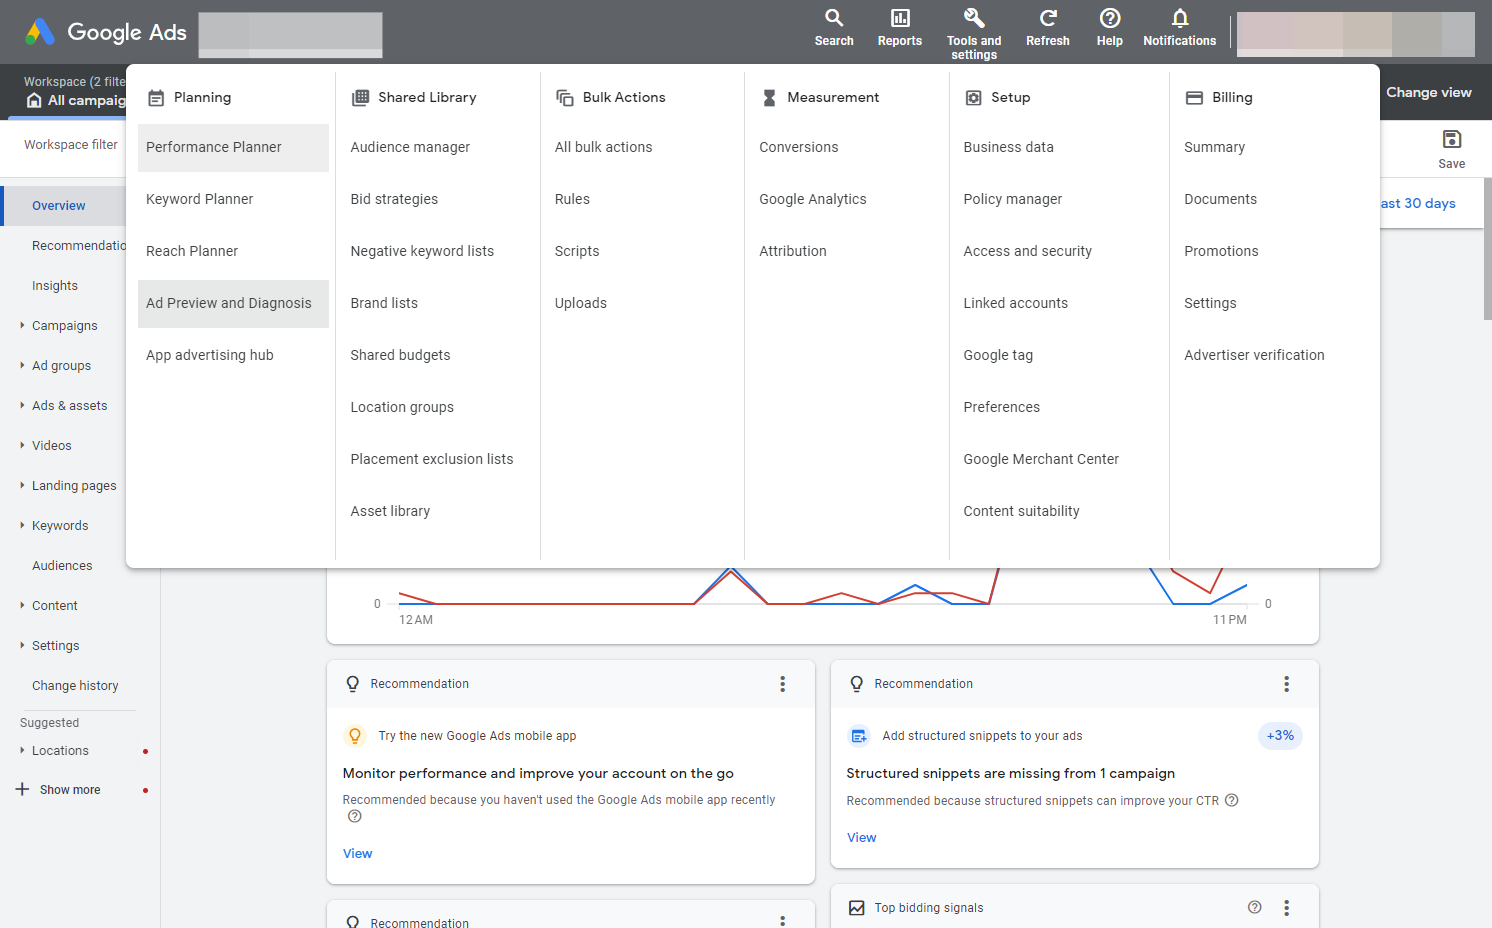The width and height of the screenshot is (1492, 928).
Task: Open Ad Preview and Diagnosis
Action: point(233,304)
